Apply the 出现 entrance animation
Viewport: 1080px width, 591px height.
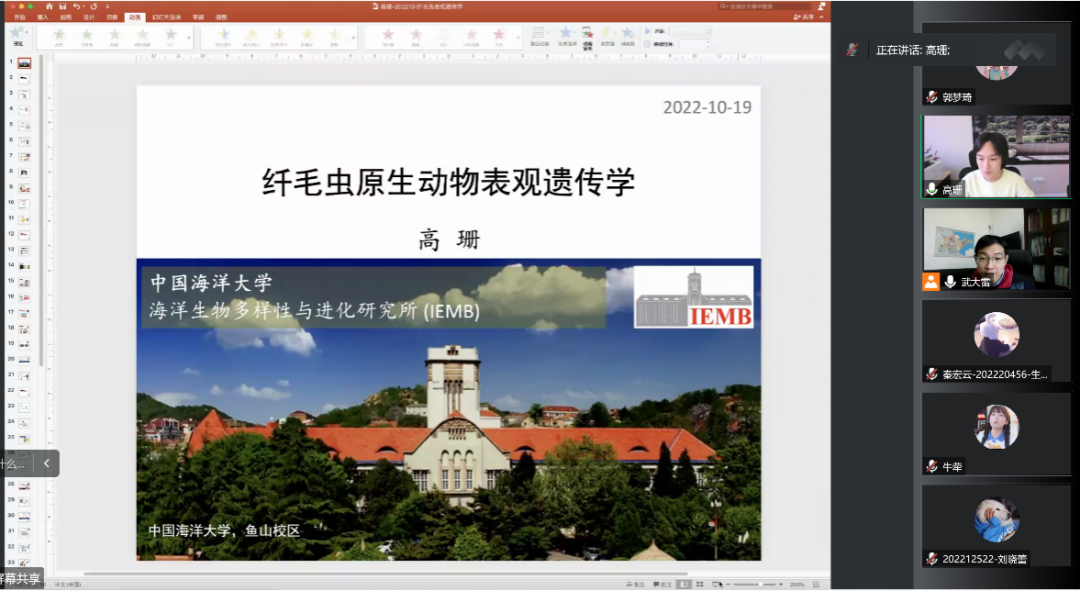pyautogui.click(x=59, y=37)
